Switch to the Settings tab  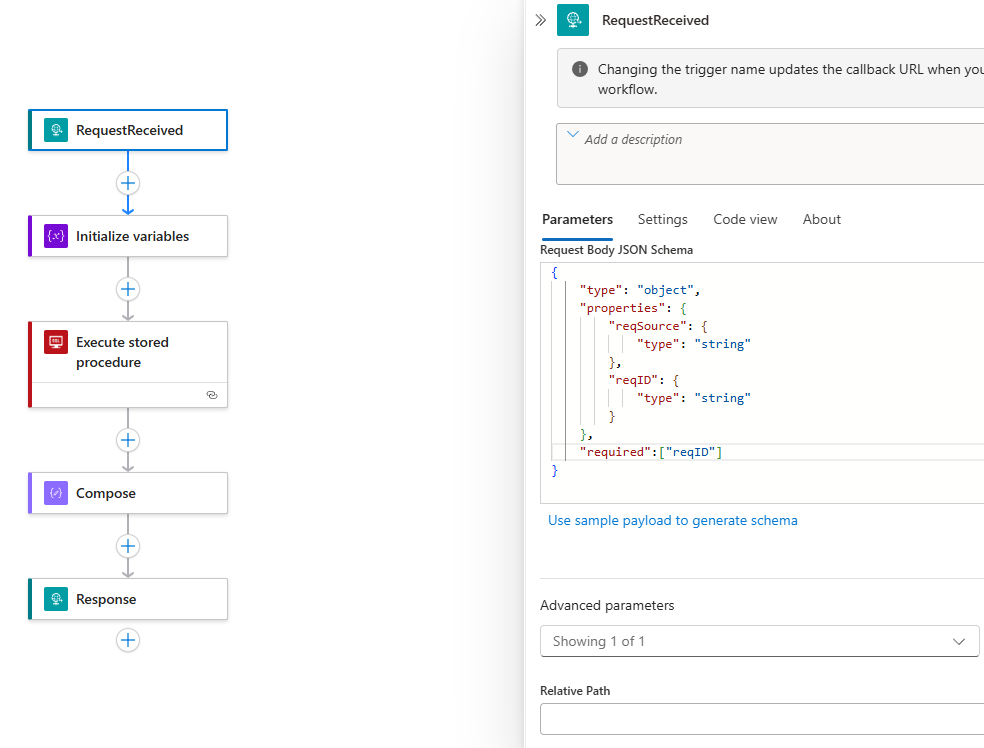click(x=662, y=219)
